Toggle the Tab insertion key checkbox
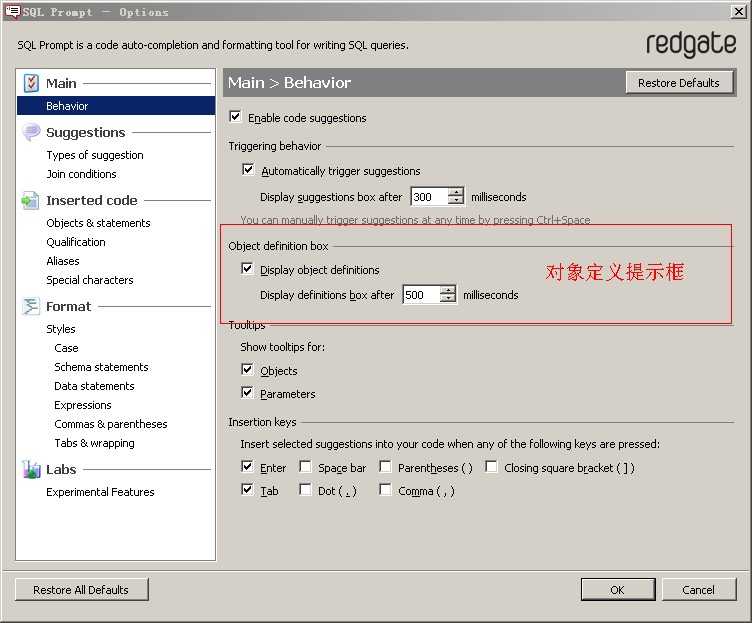752x623 pixels. point(247,490)
